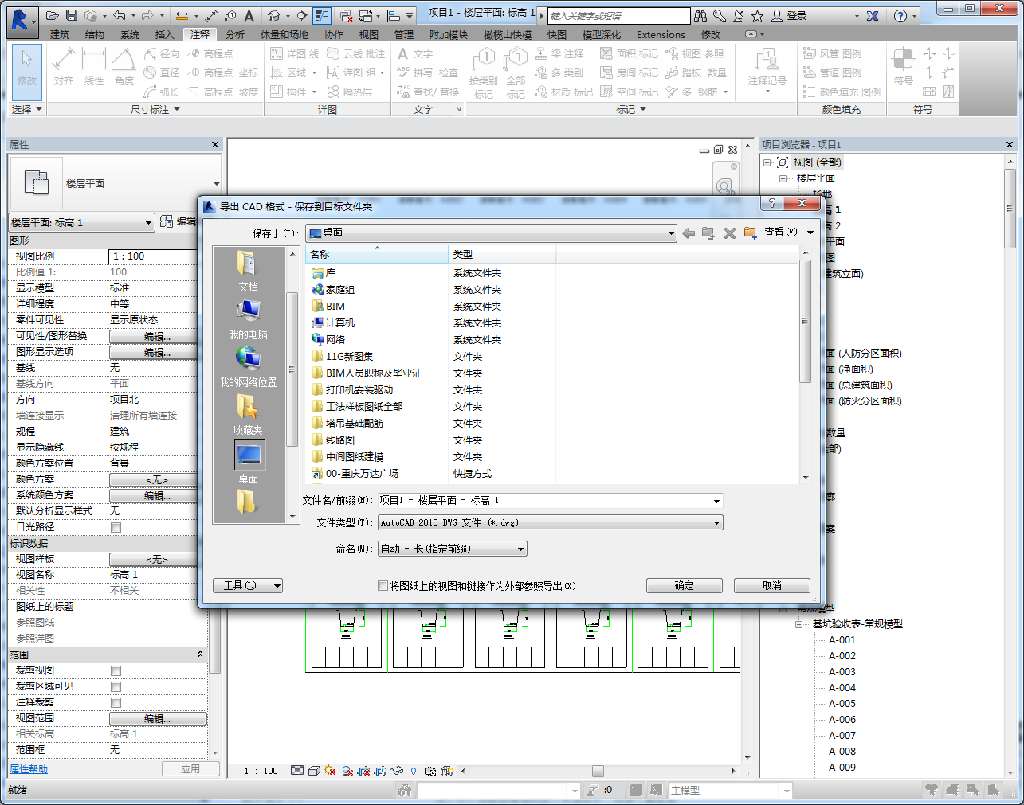Open the Help question mark icon
The width and height of the screenshot is (1024, 805).
(901, 16)
